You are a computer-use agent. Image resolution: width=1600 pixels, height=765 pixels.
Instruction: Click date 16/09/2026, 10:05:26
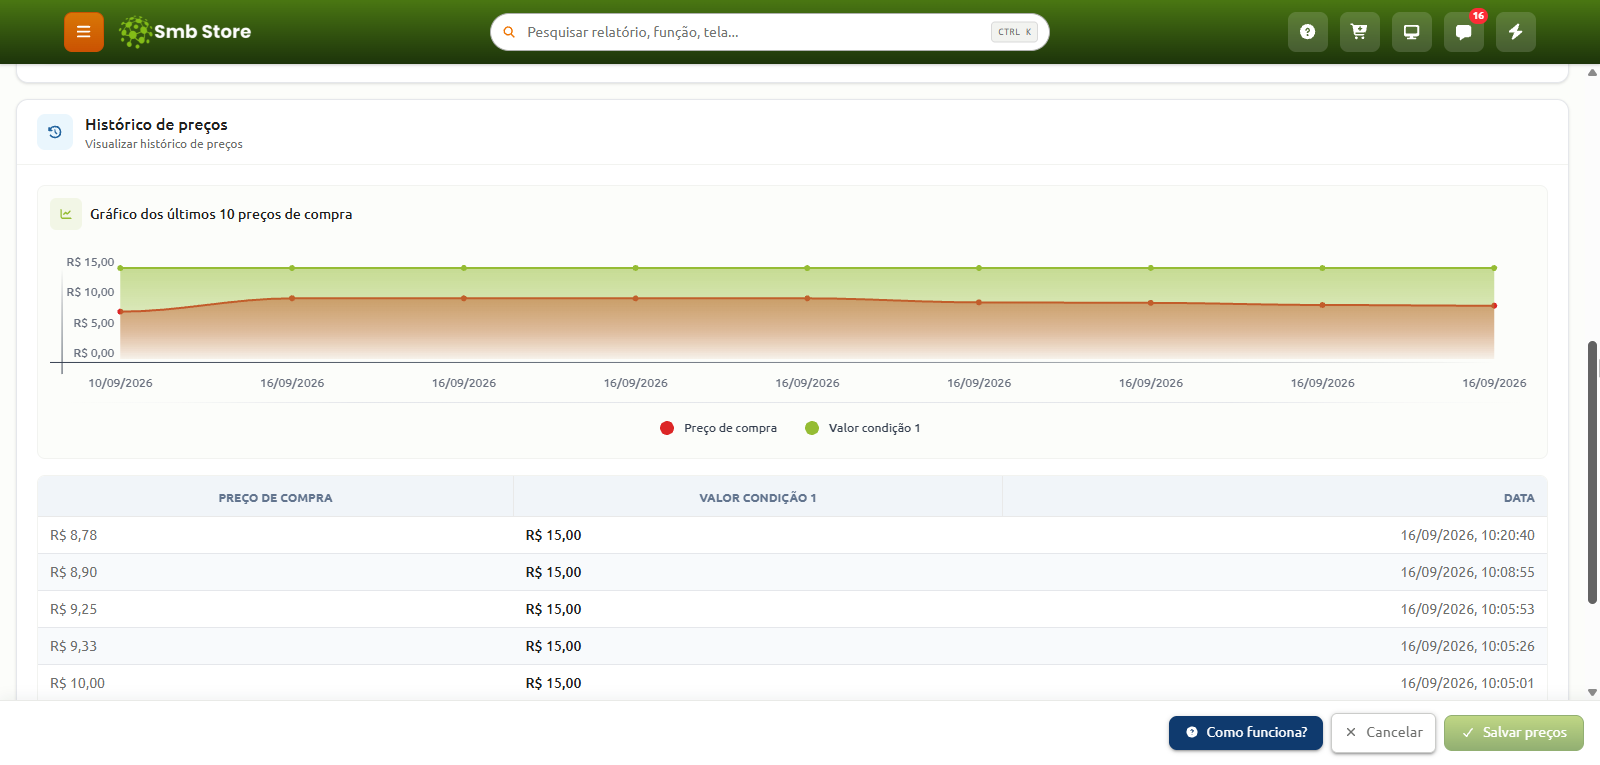pyautogui.click(x=1467, y=646)
